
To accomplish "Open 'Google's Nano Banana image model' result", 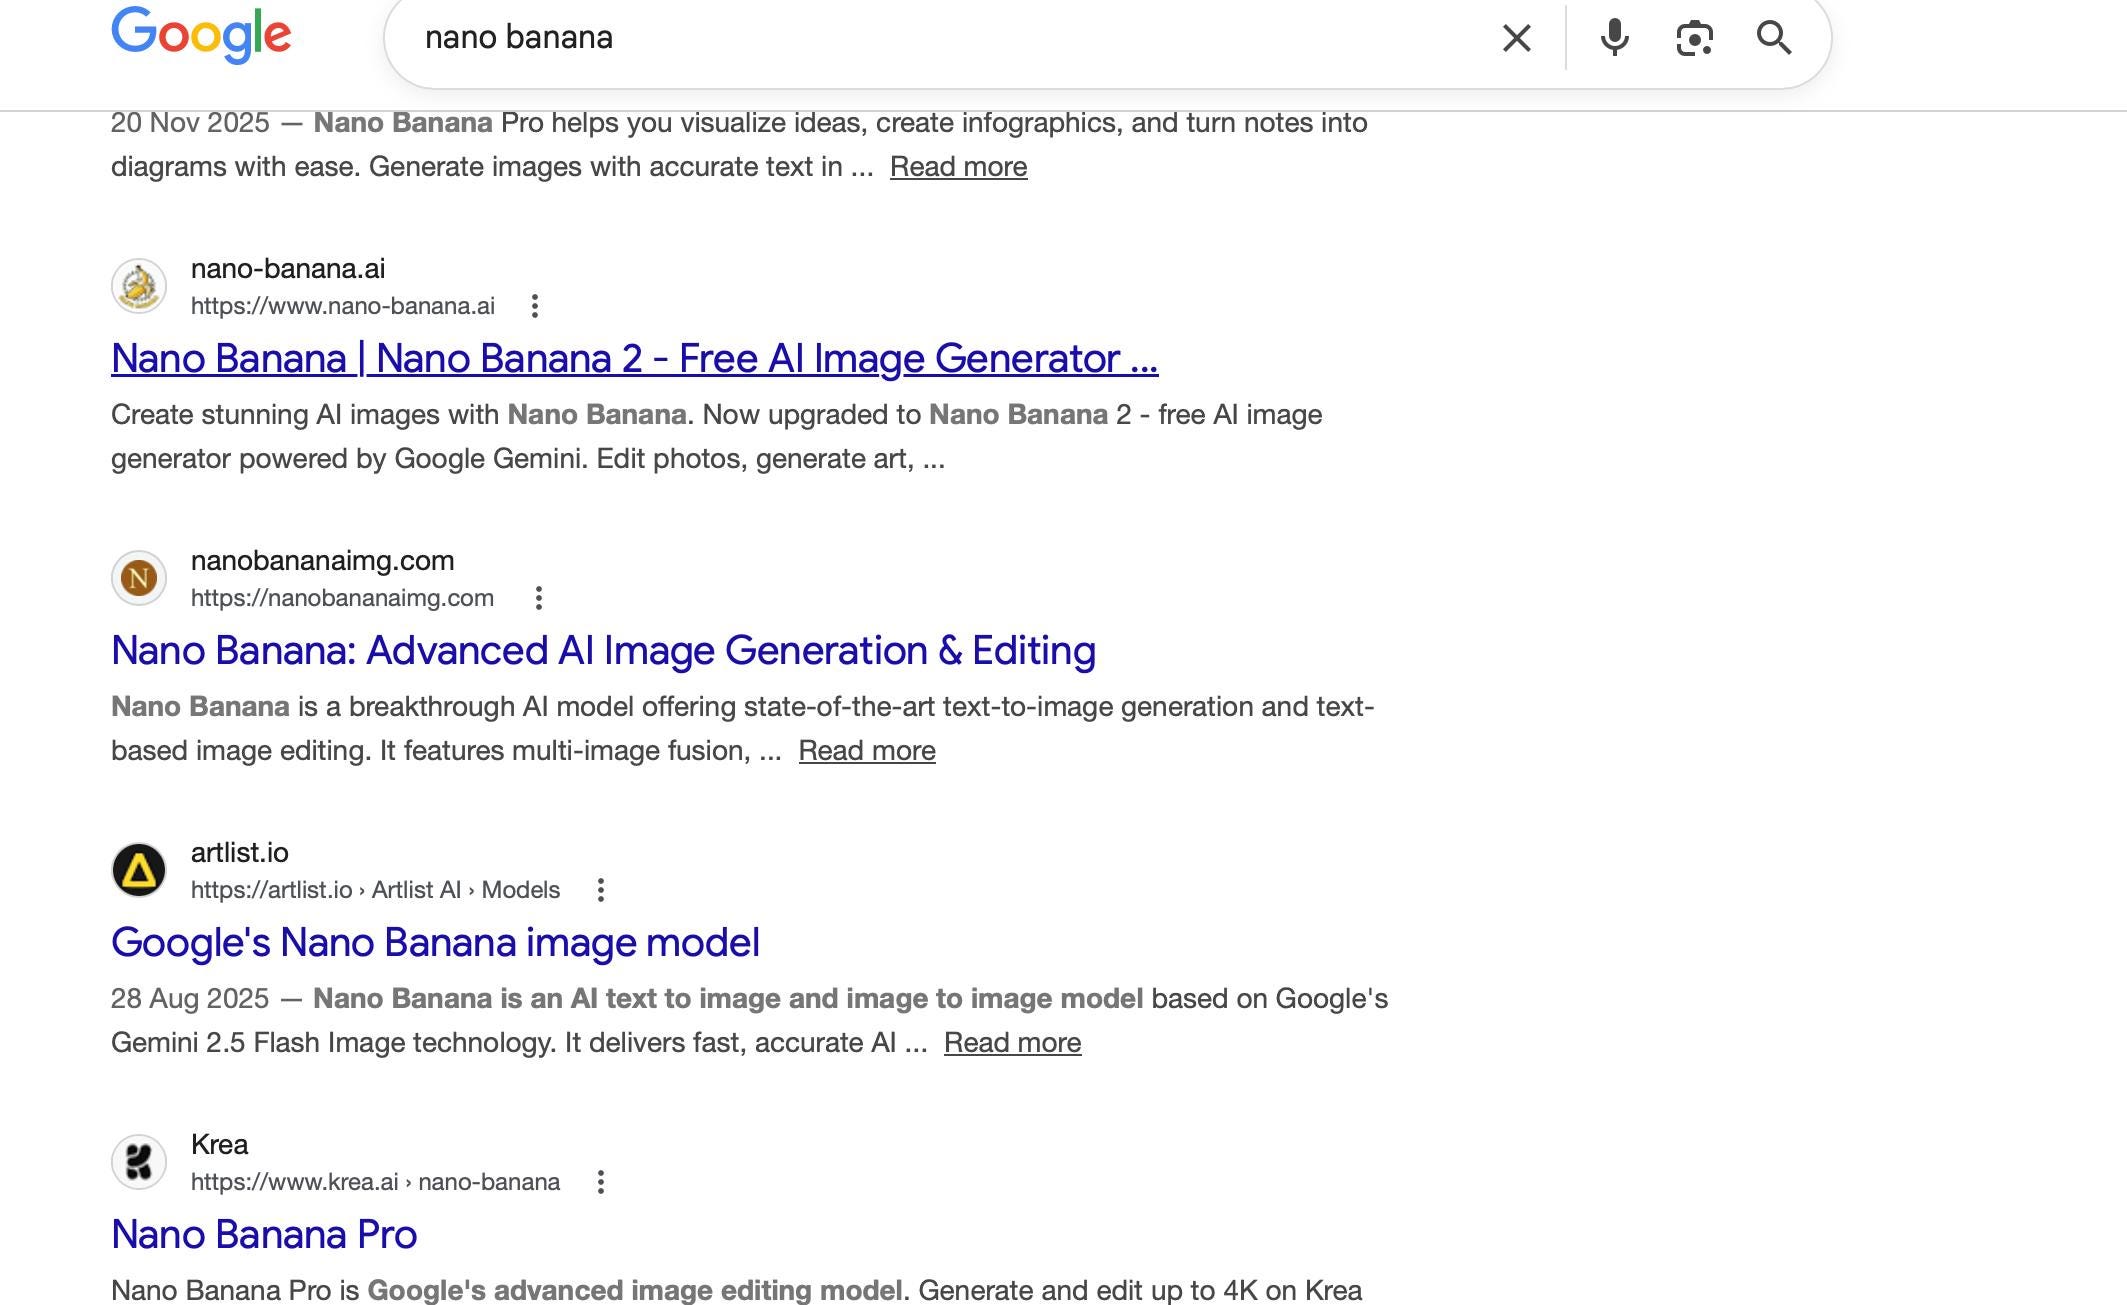I will point(436,943).
